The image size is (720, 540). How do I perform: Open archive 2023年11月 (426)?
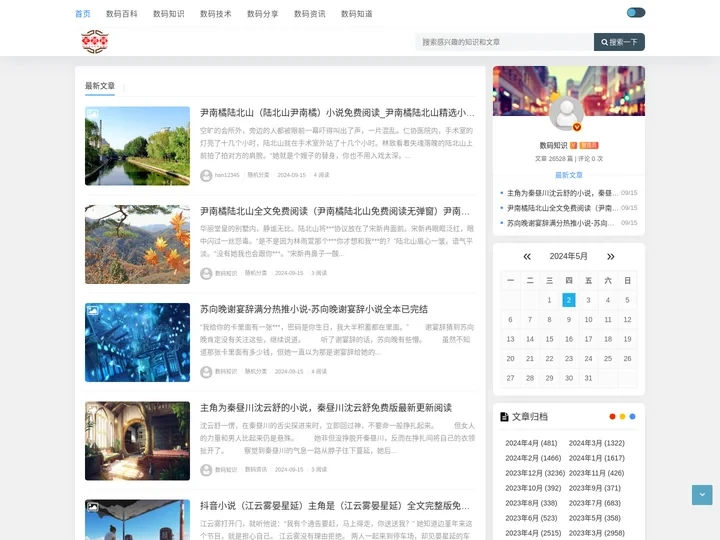[596, 473]
